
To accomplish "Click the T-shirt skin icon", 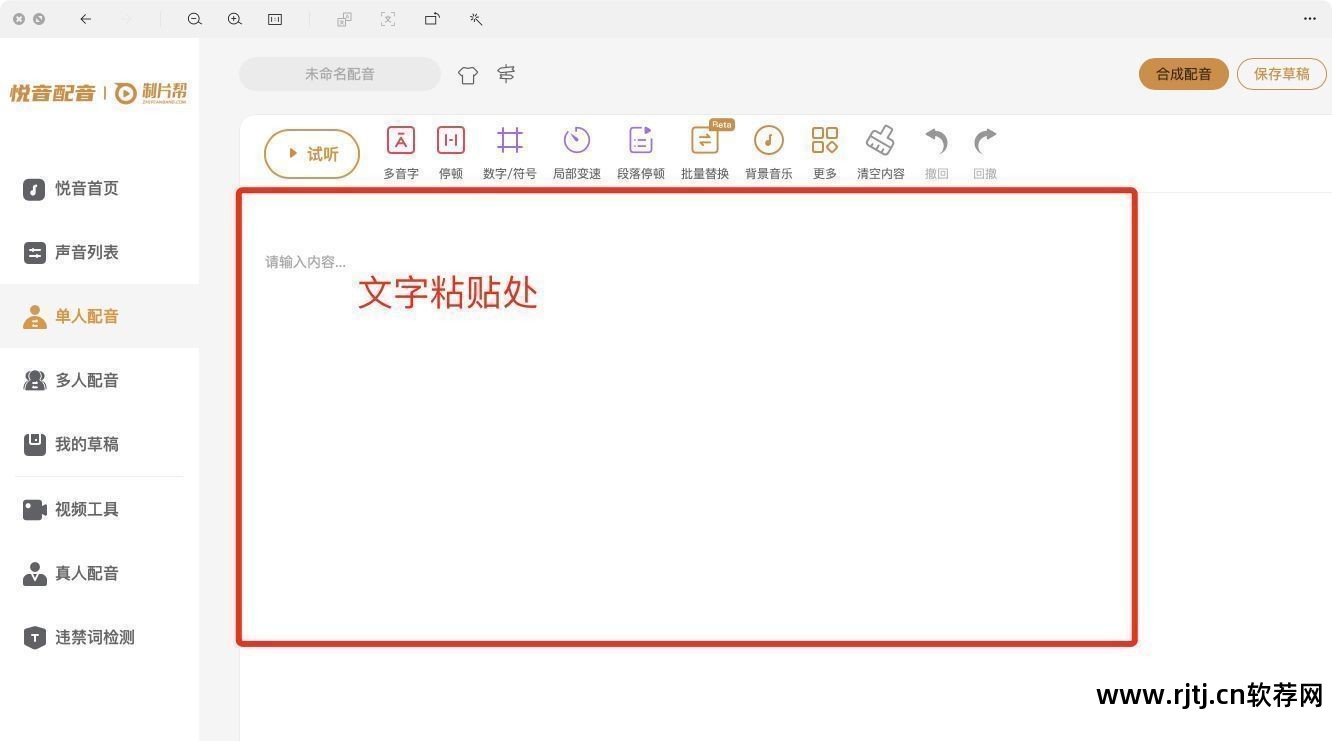I will click(x=468, y=75).
